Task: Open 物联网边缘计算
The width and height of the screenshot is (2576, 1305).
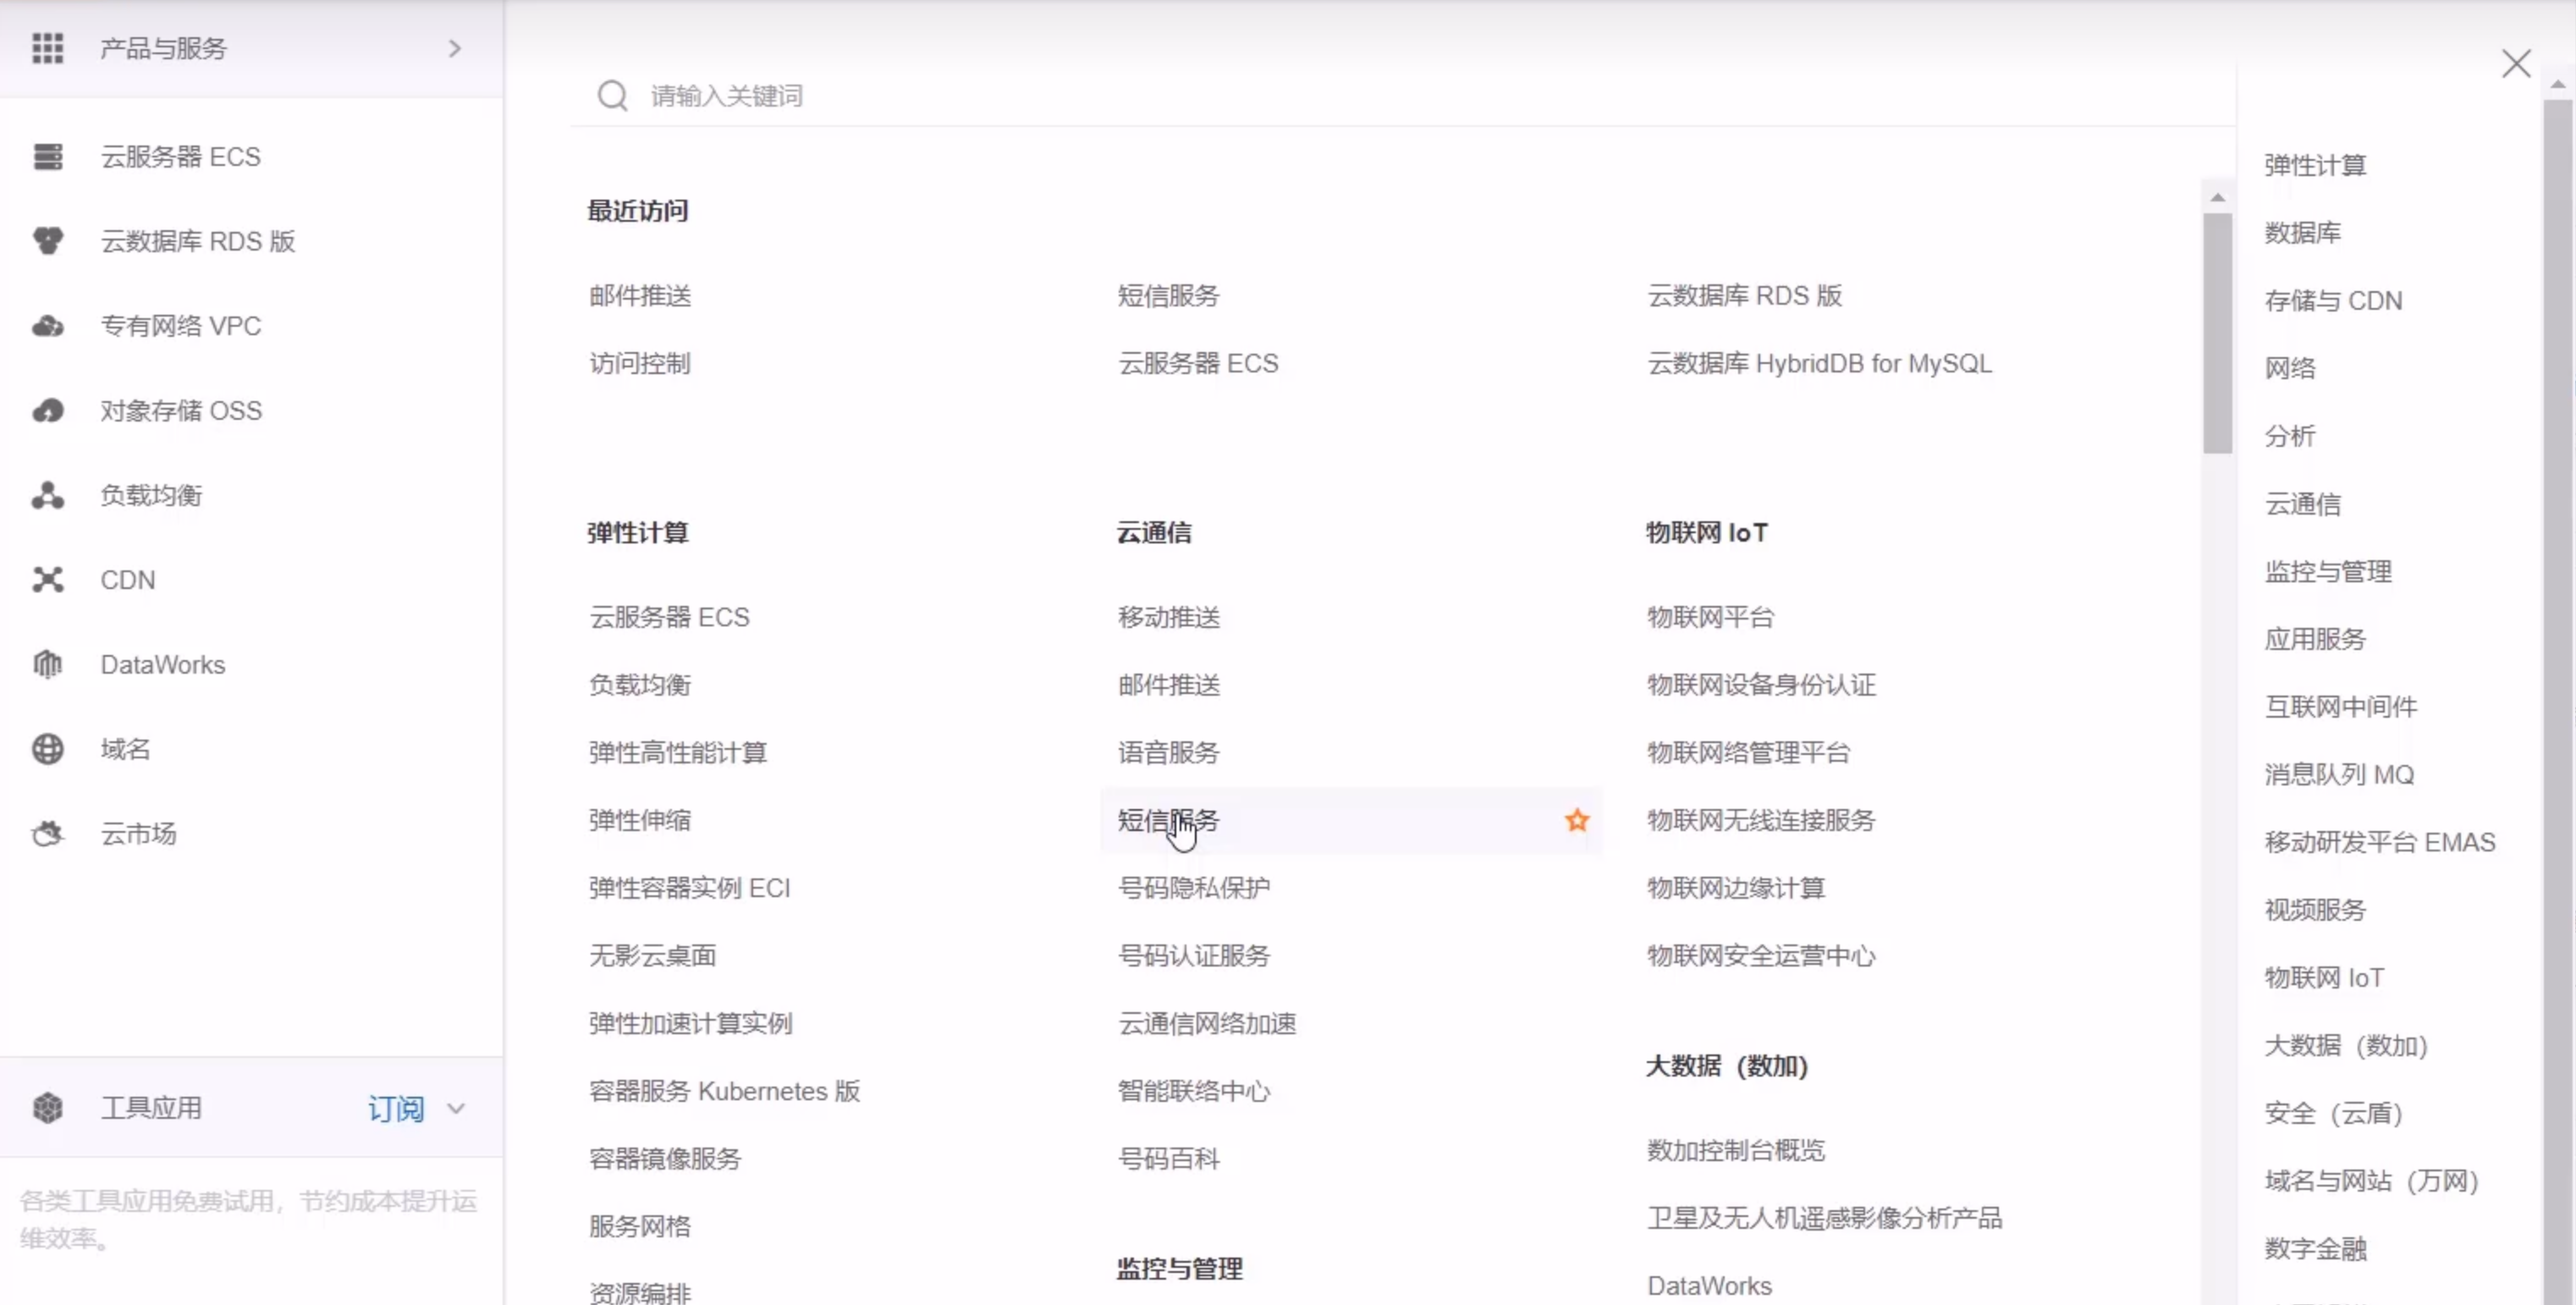Action: tap(1736, 888)
